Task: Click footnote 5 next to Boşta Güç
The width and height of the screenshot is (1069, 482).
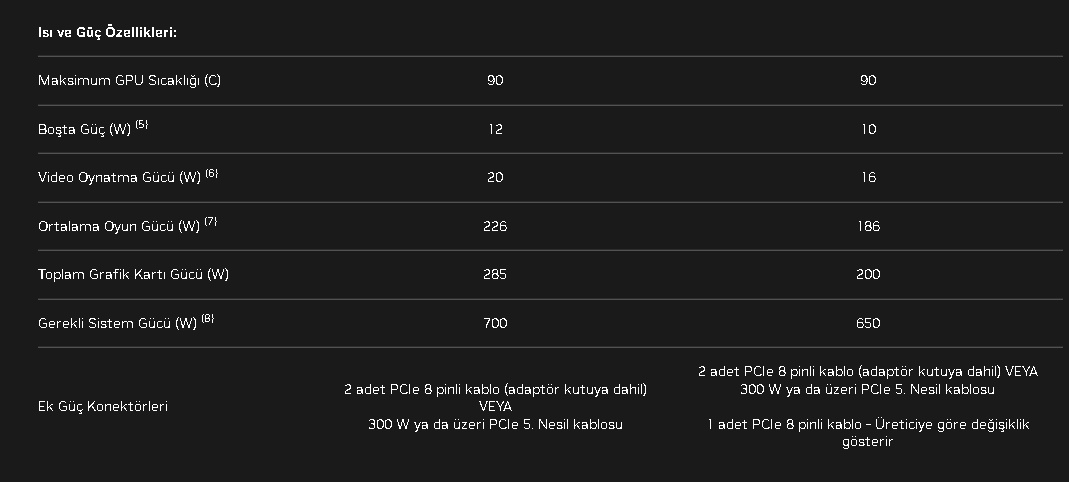Action: (142, 125)
